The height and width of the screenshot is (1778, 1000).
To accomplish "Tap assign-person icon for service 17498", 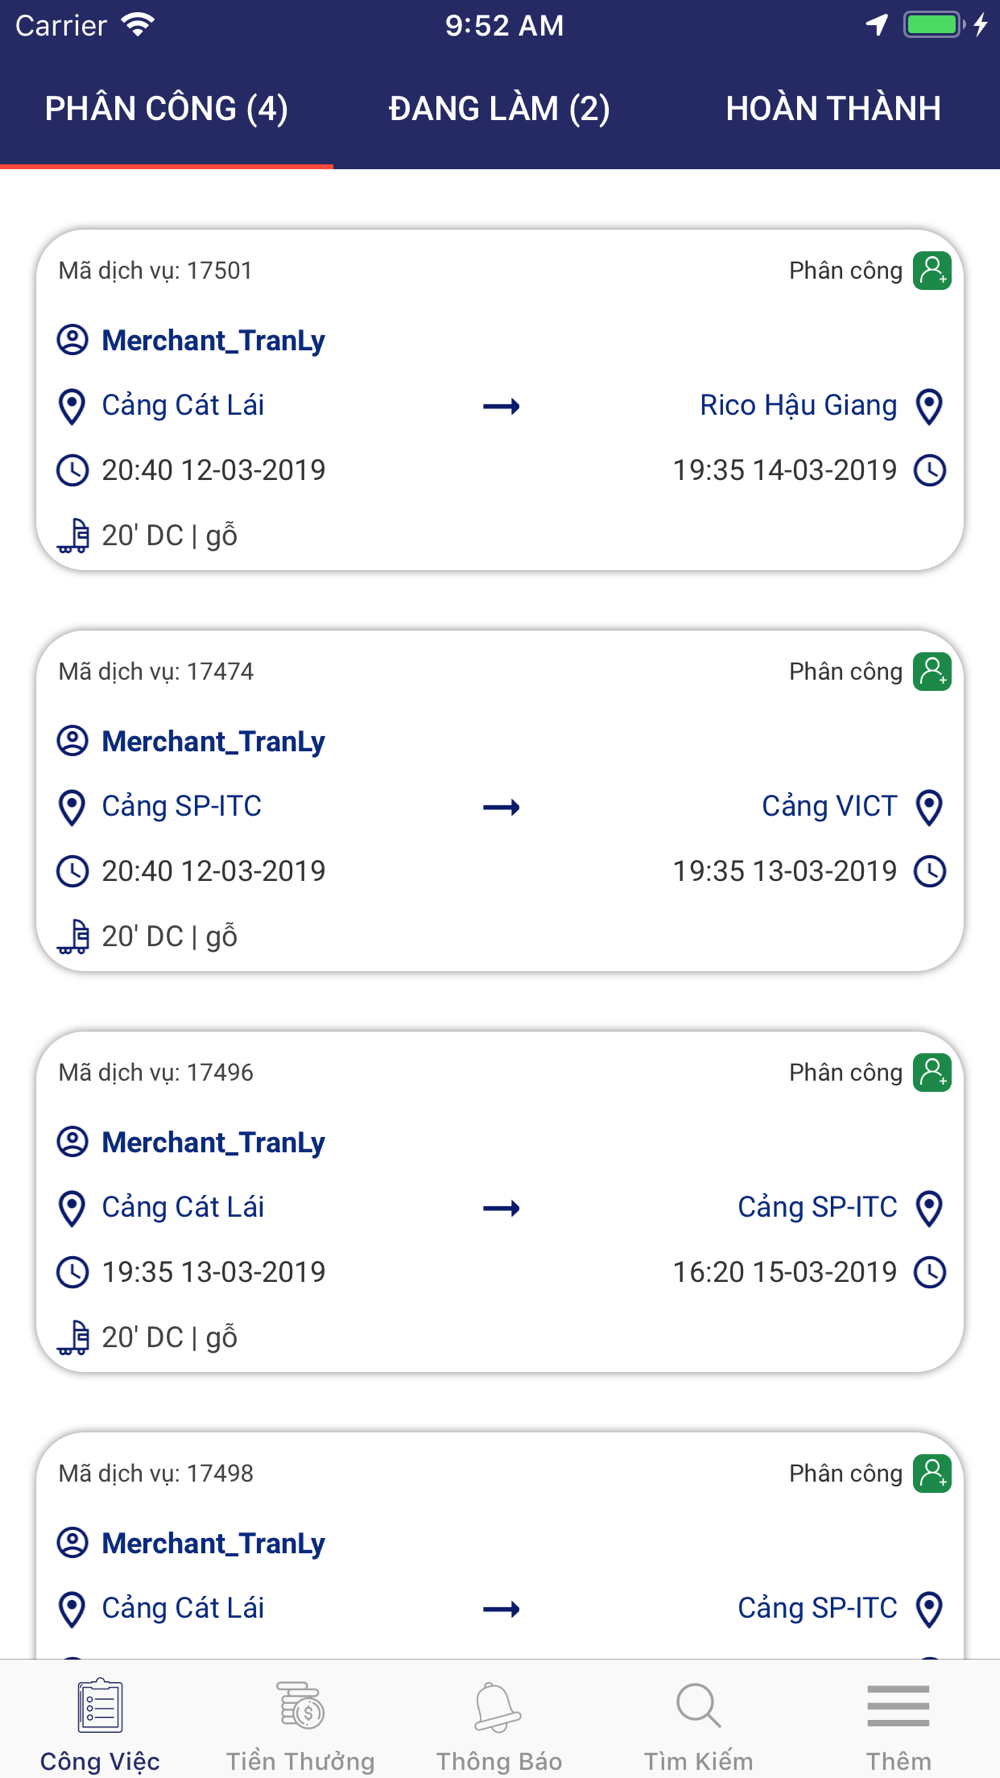I will click(931, 1474).
